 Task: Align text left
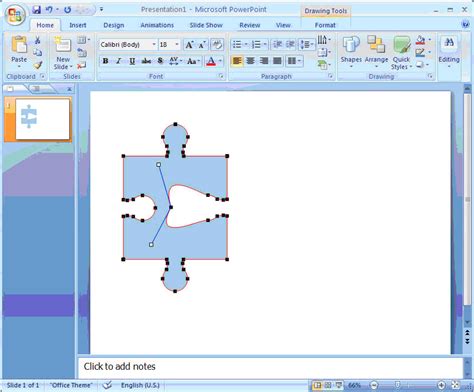click(237, 61)
